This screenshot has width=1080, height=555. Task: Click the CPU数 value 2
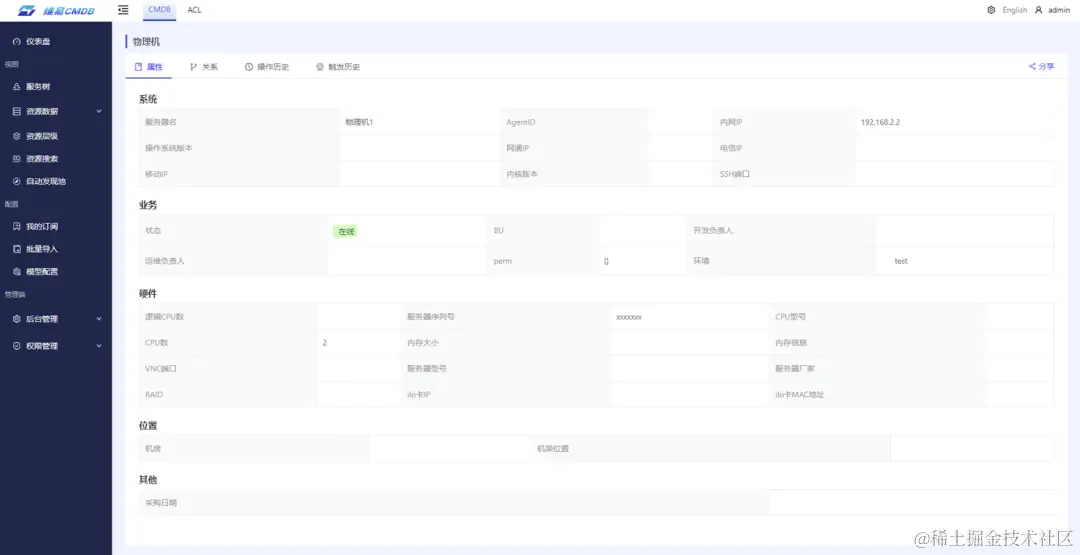point(324,343)
